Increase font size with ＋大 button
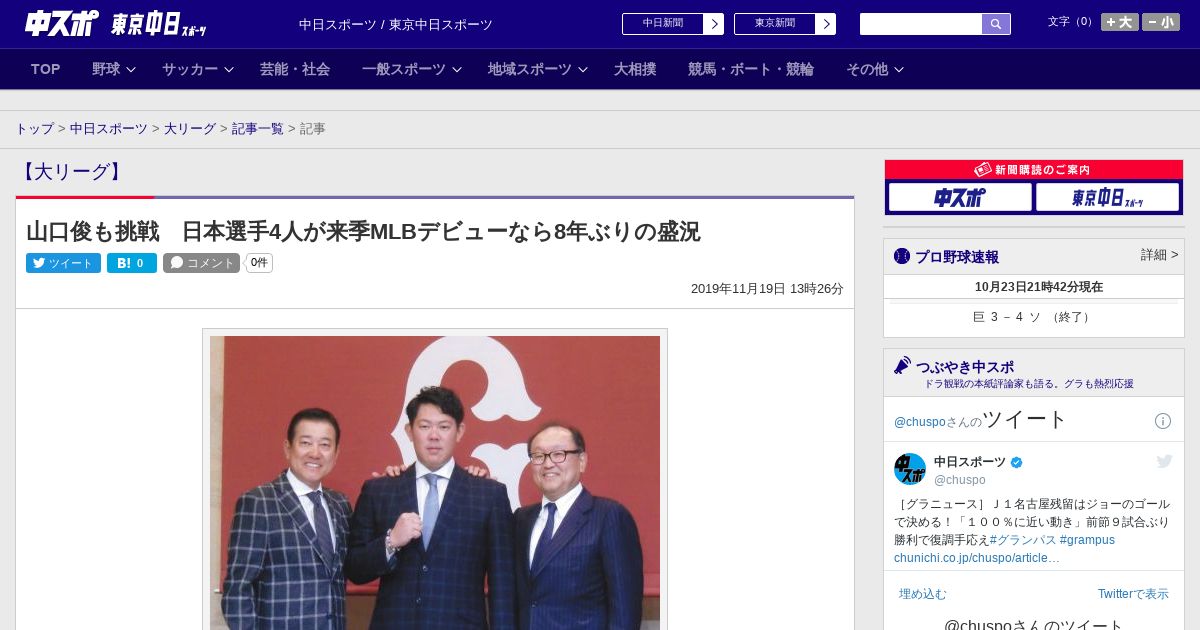 click(1120, 22)
